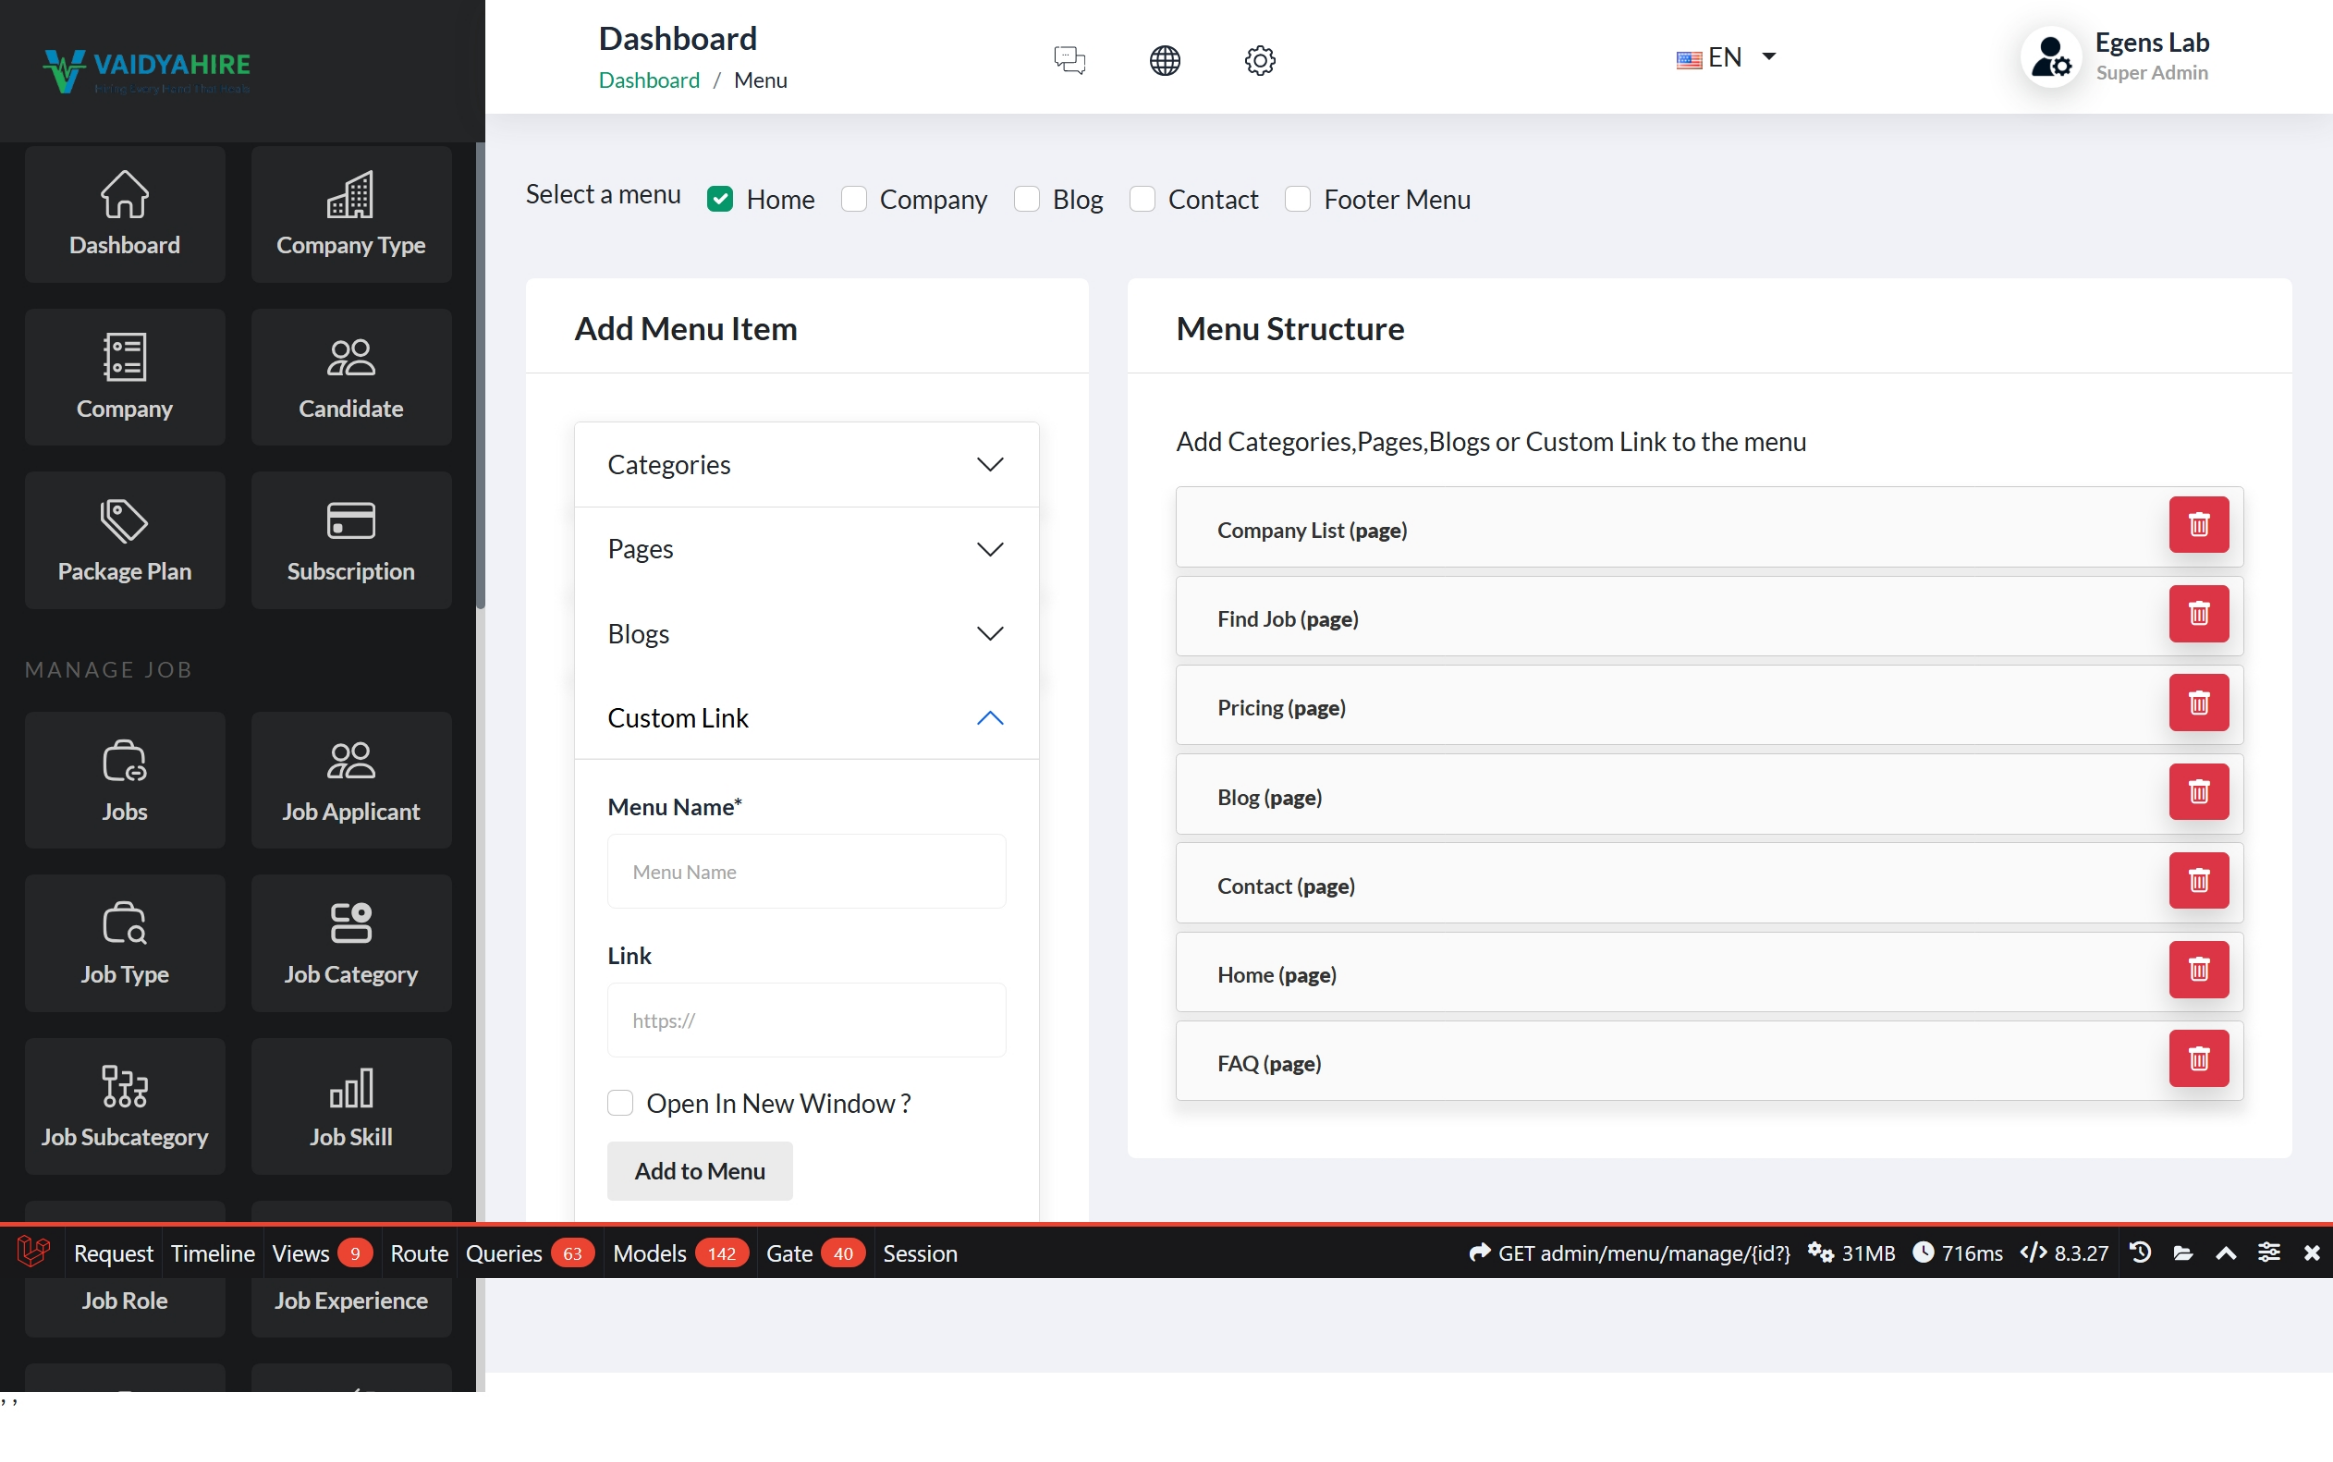Open the EN language dropdown
This screenshot has height=1462, width=2333.
pos(1727,57)
